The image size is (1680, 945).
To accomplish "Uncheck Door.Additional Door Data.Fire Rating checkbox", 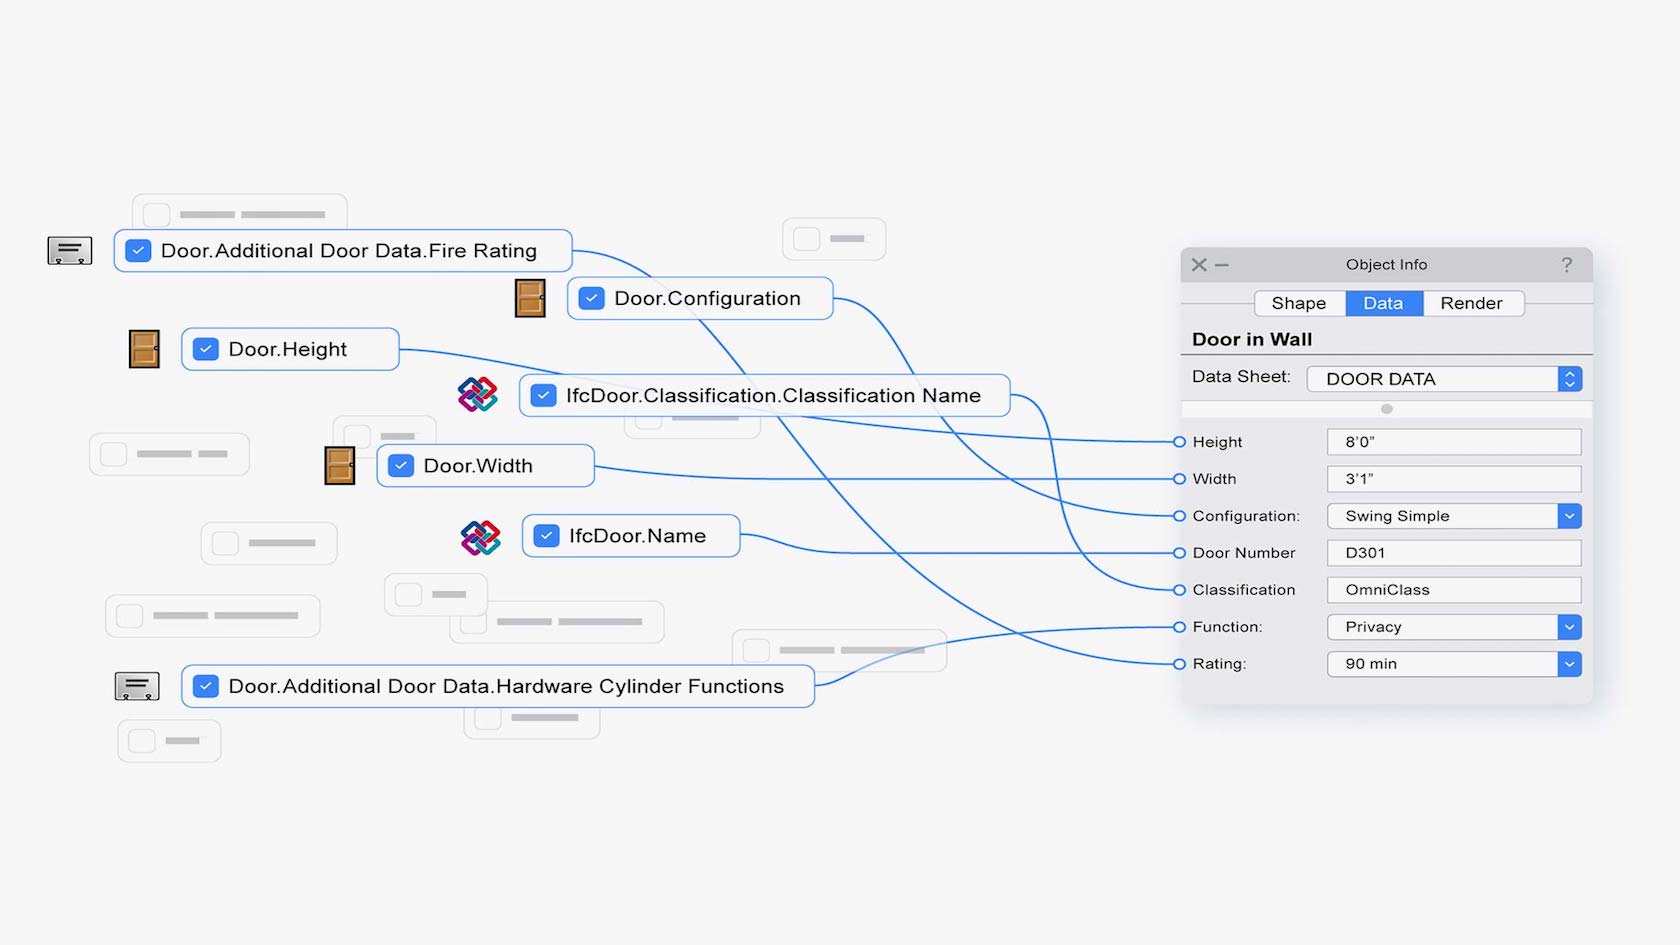I will (138, 251).
